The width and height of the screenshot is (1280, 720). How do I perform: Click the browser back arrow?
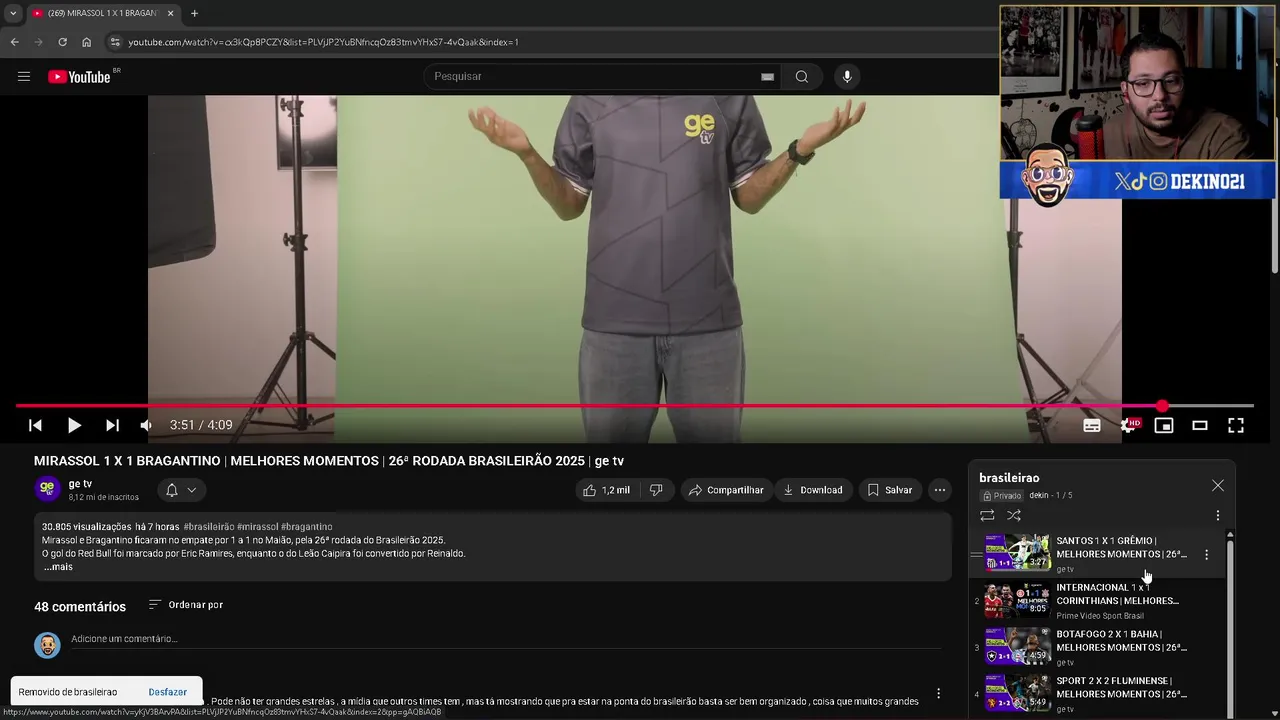[14, 42]
